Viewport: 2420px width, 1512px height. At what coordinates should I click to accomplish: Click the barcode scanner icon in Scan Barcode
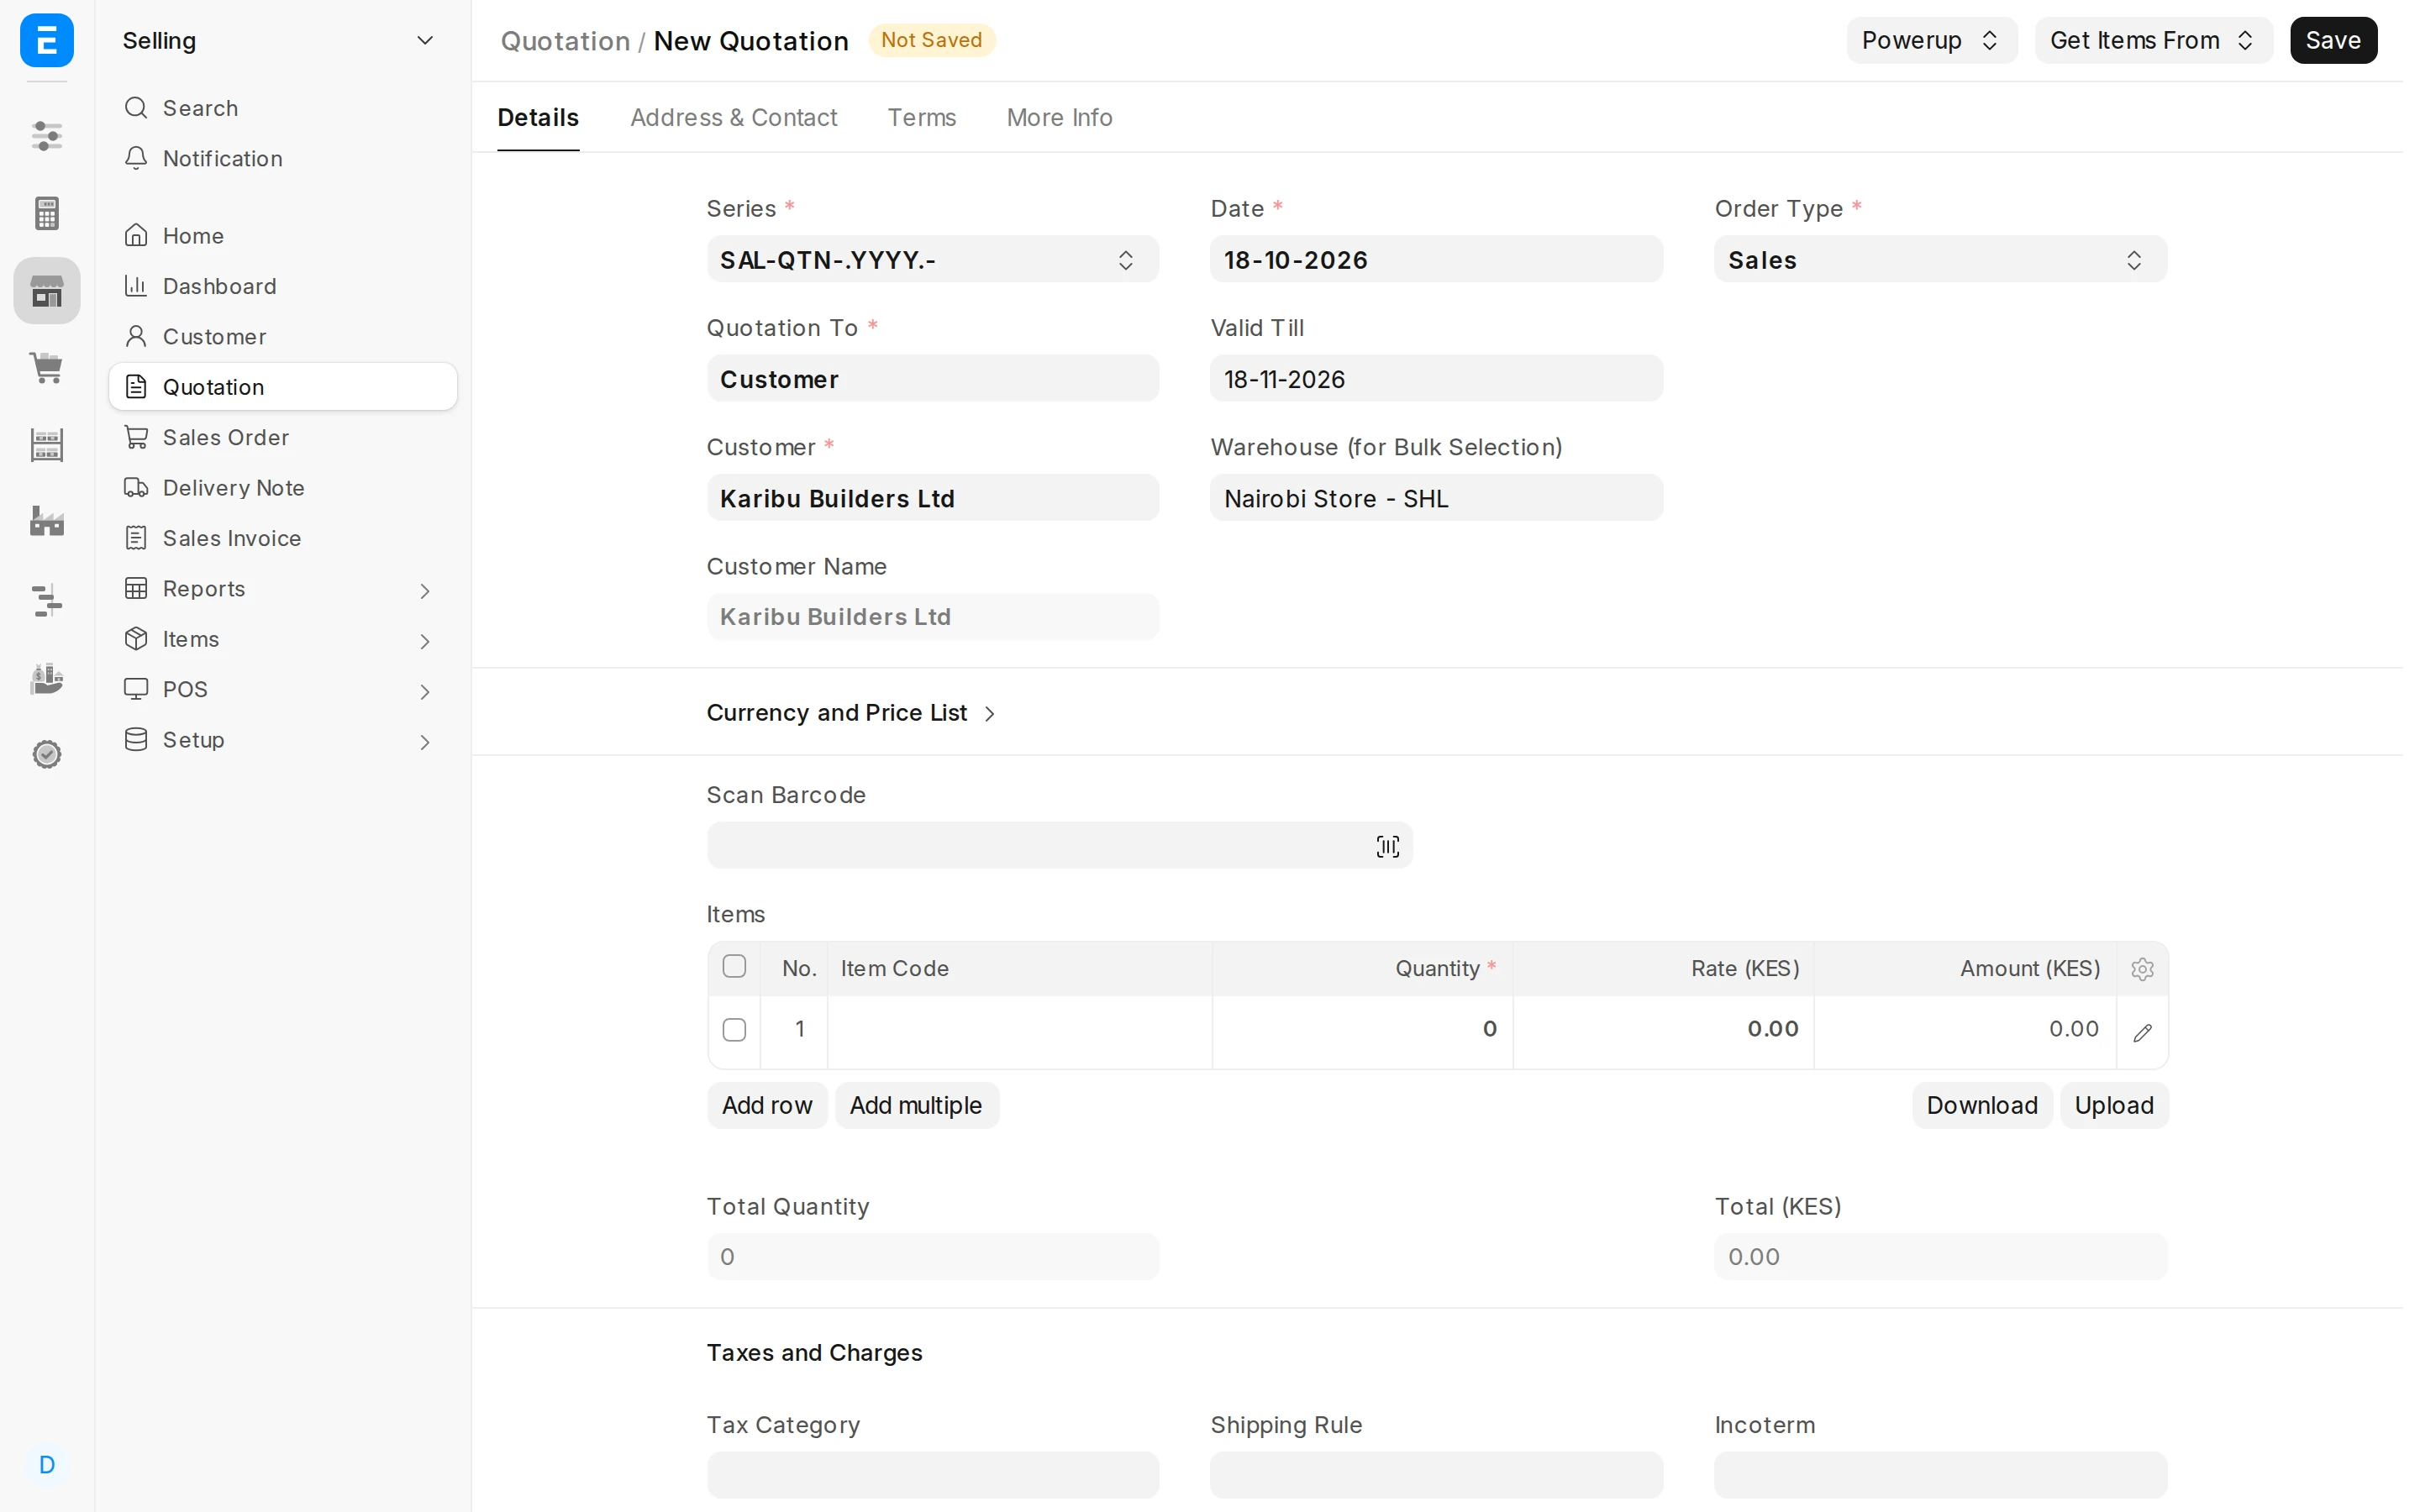click(x=1387, y=846)
